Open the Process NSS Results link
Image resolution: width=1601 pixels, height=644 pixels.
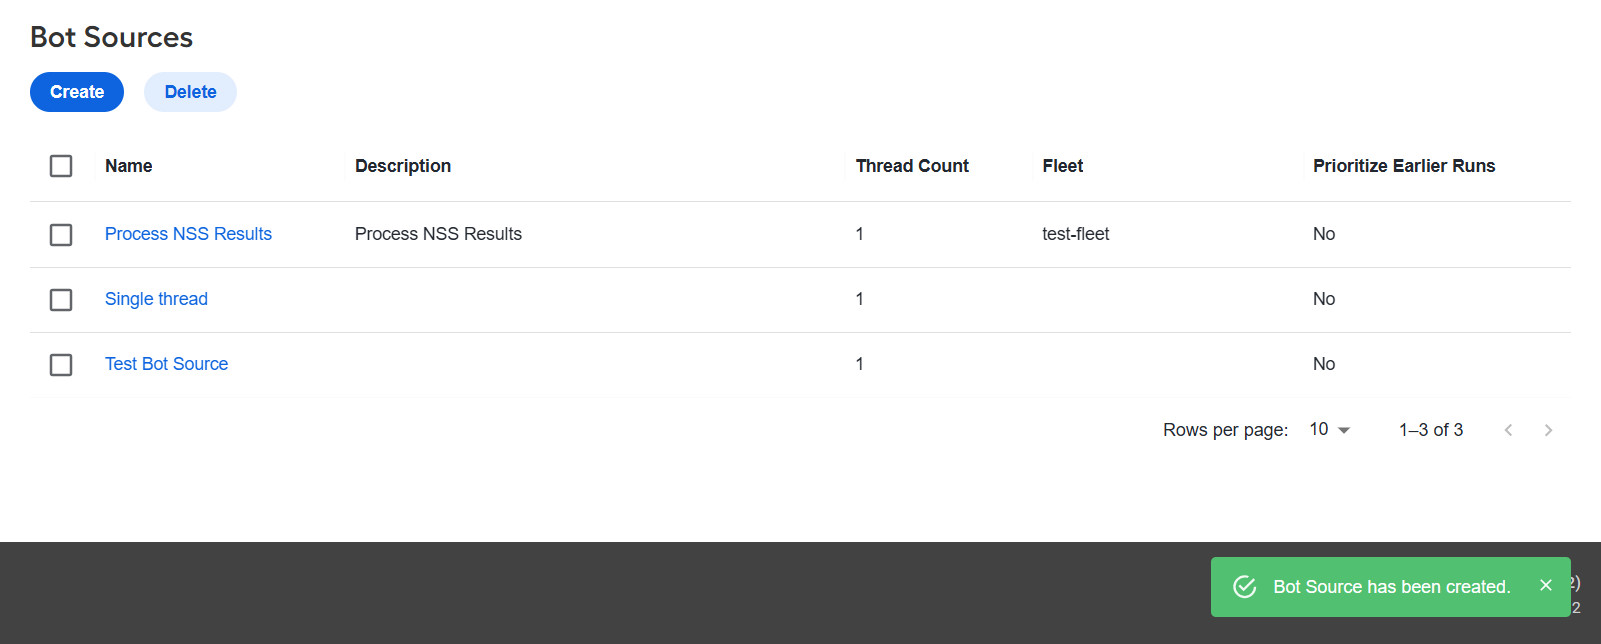click(188, 234)
